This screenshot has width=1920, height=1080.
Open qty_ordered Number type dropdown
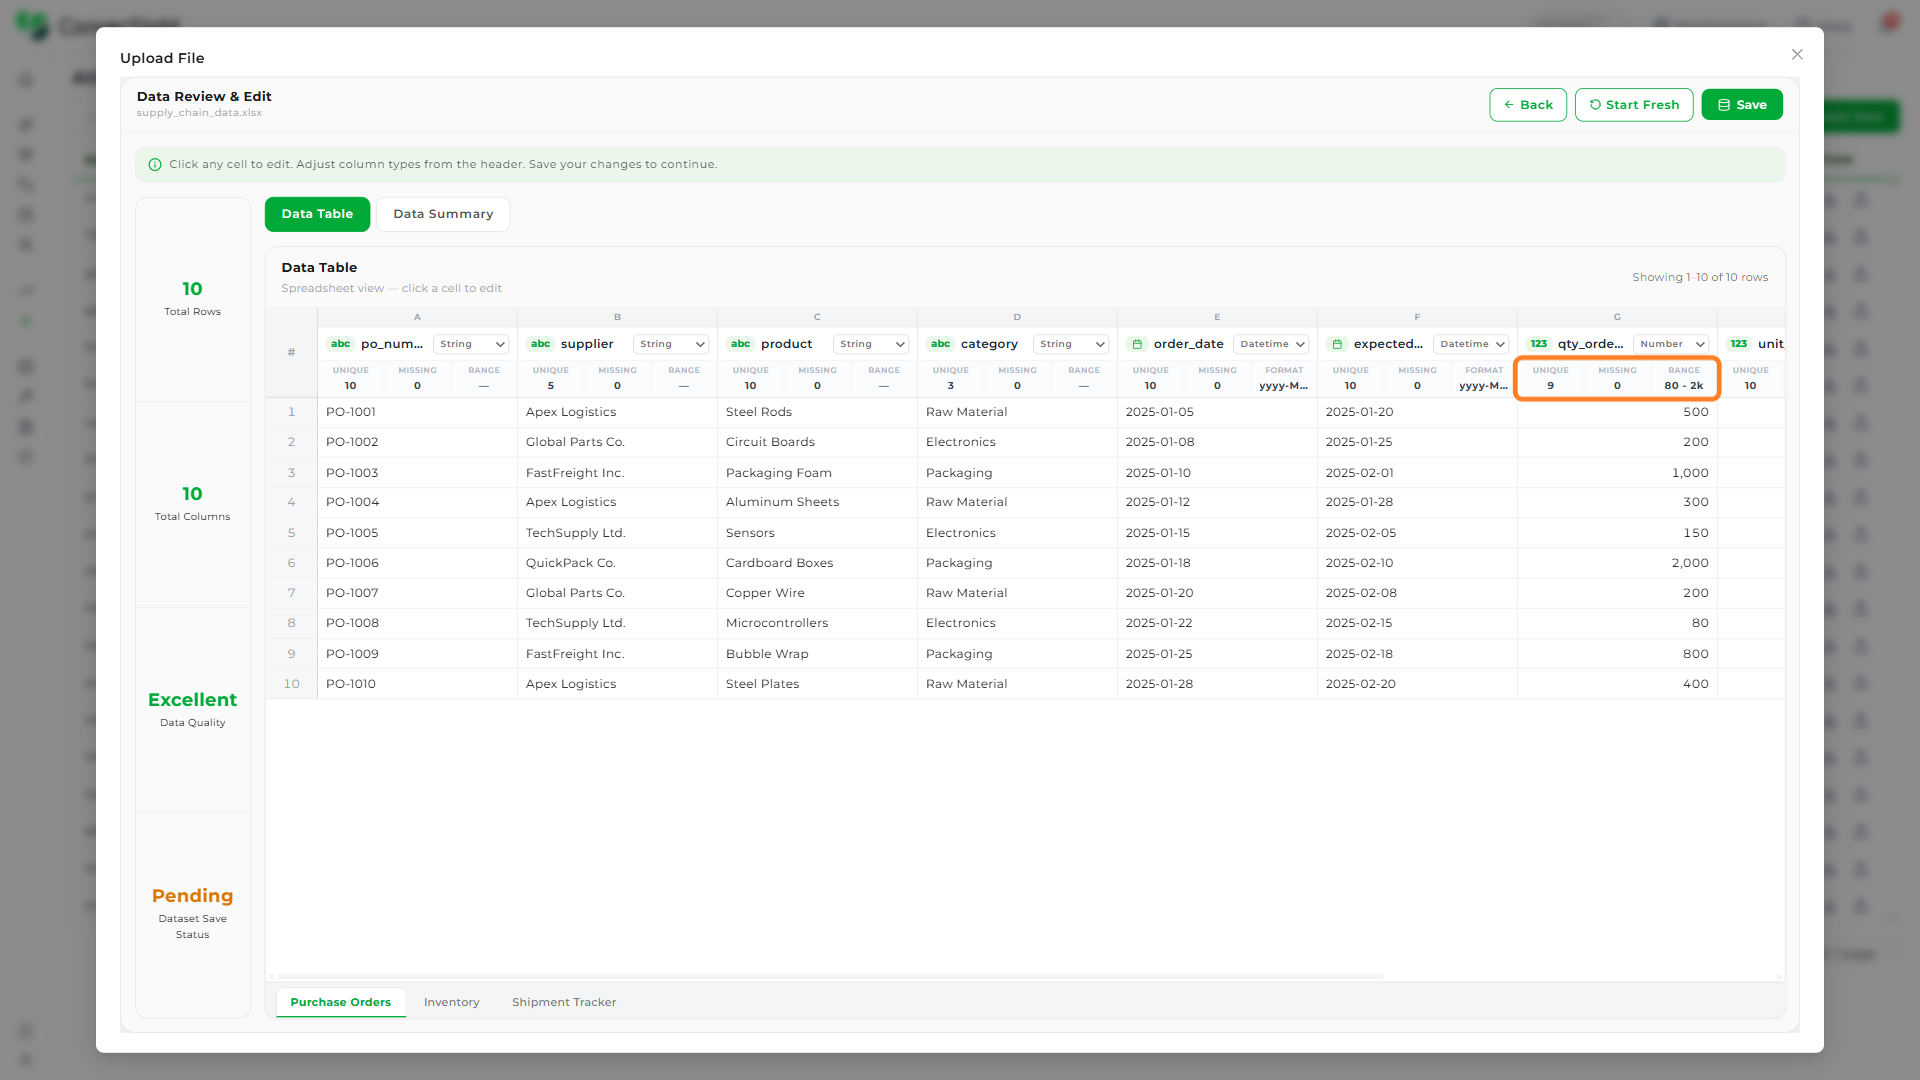pyautogui.click(x=1671, y=344)
